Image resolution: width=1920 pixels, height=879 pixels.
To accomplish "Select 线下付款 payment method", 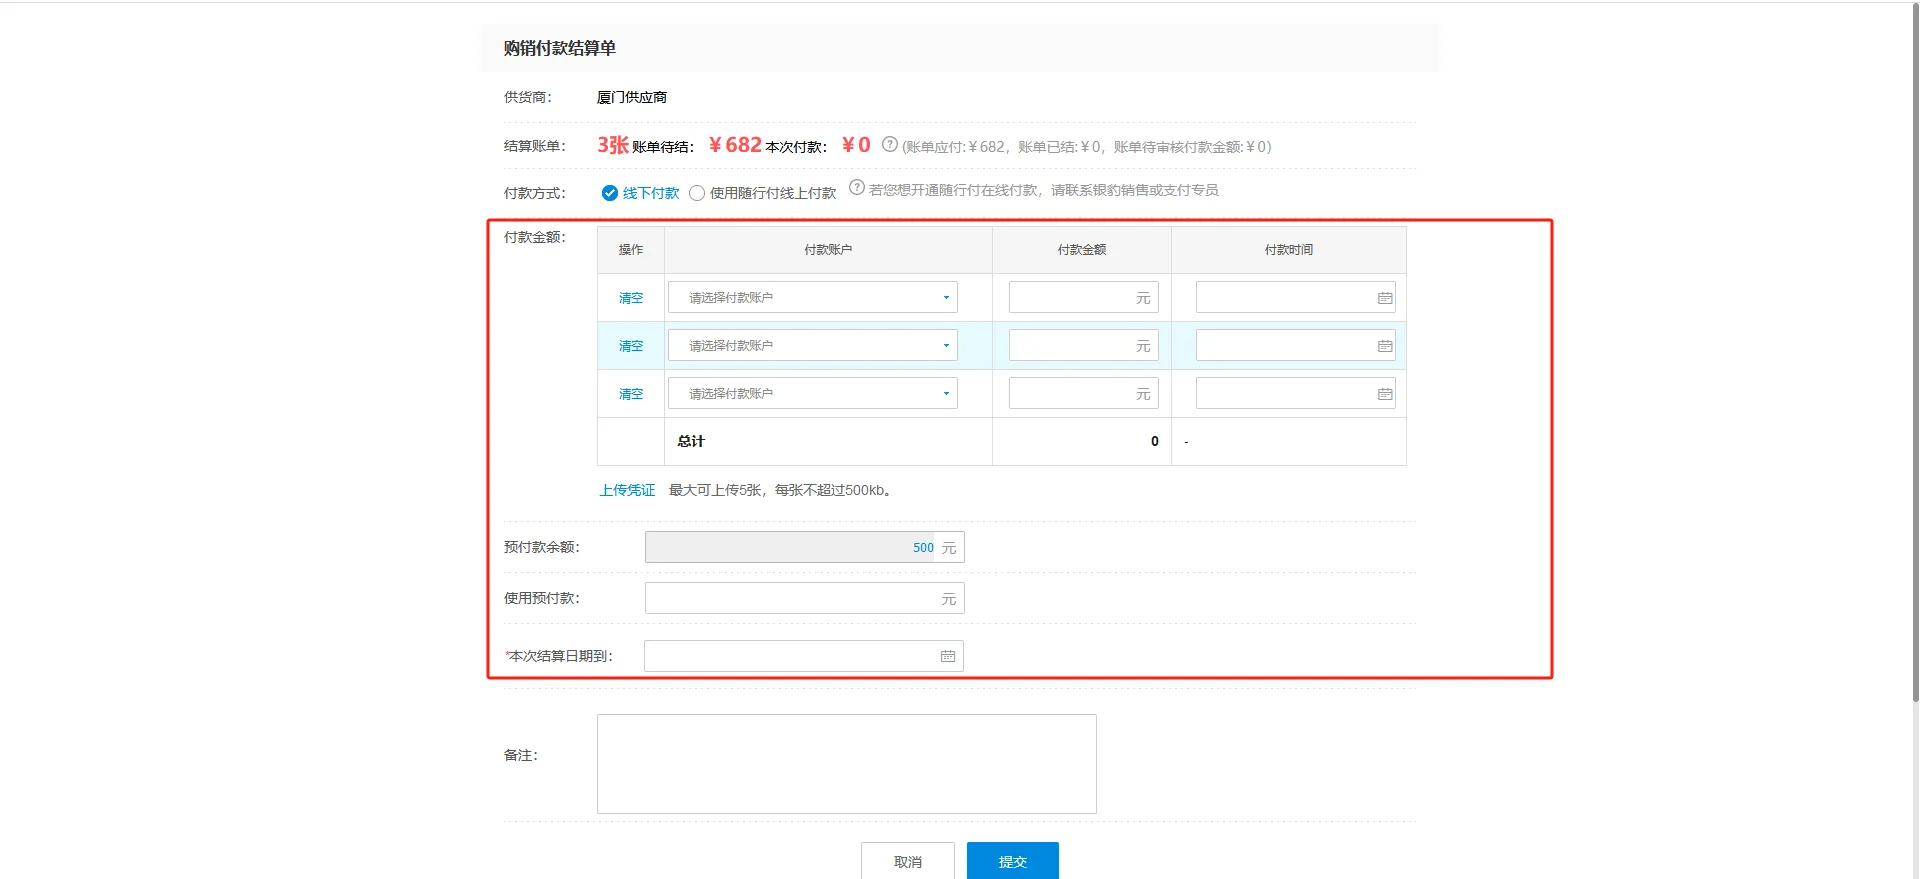I will (x=610, y=193).
